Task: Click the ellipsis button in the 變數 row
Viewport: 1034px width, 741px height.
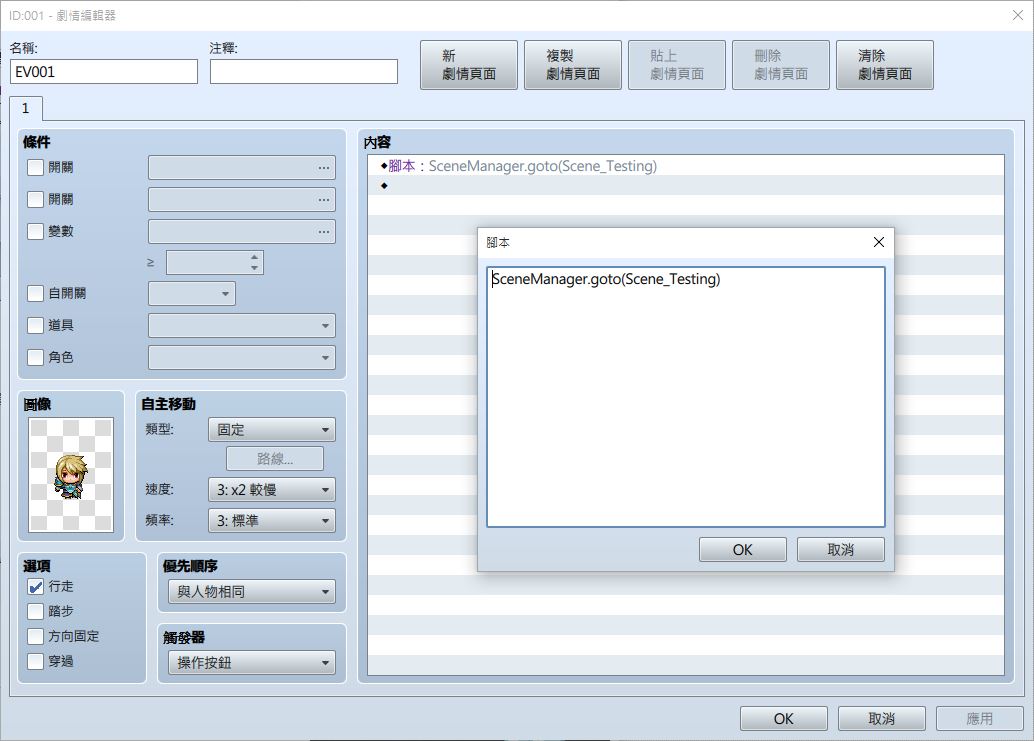Action: [x=323, y=231]
